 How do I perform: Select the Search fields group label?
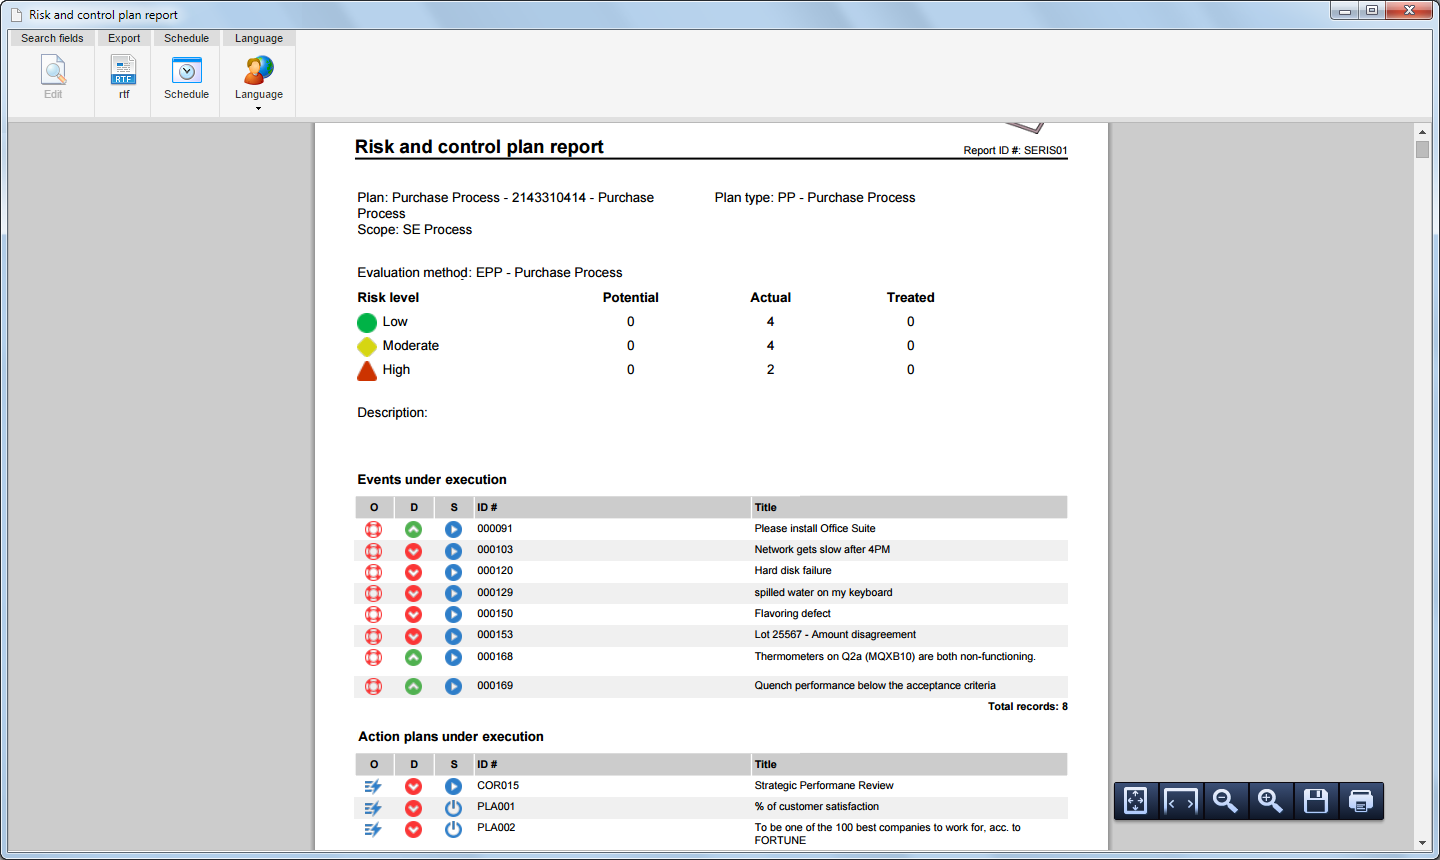pos(53,38)
